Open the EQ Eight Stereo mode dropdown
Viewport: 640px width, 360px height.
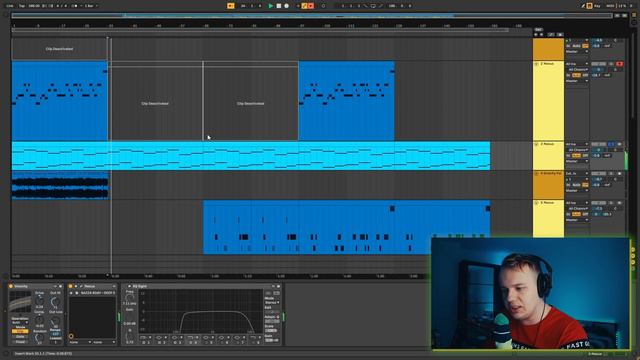272,302
